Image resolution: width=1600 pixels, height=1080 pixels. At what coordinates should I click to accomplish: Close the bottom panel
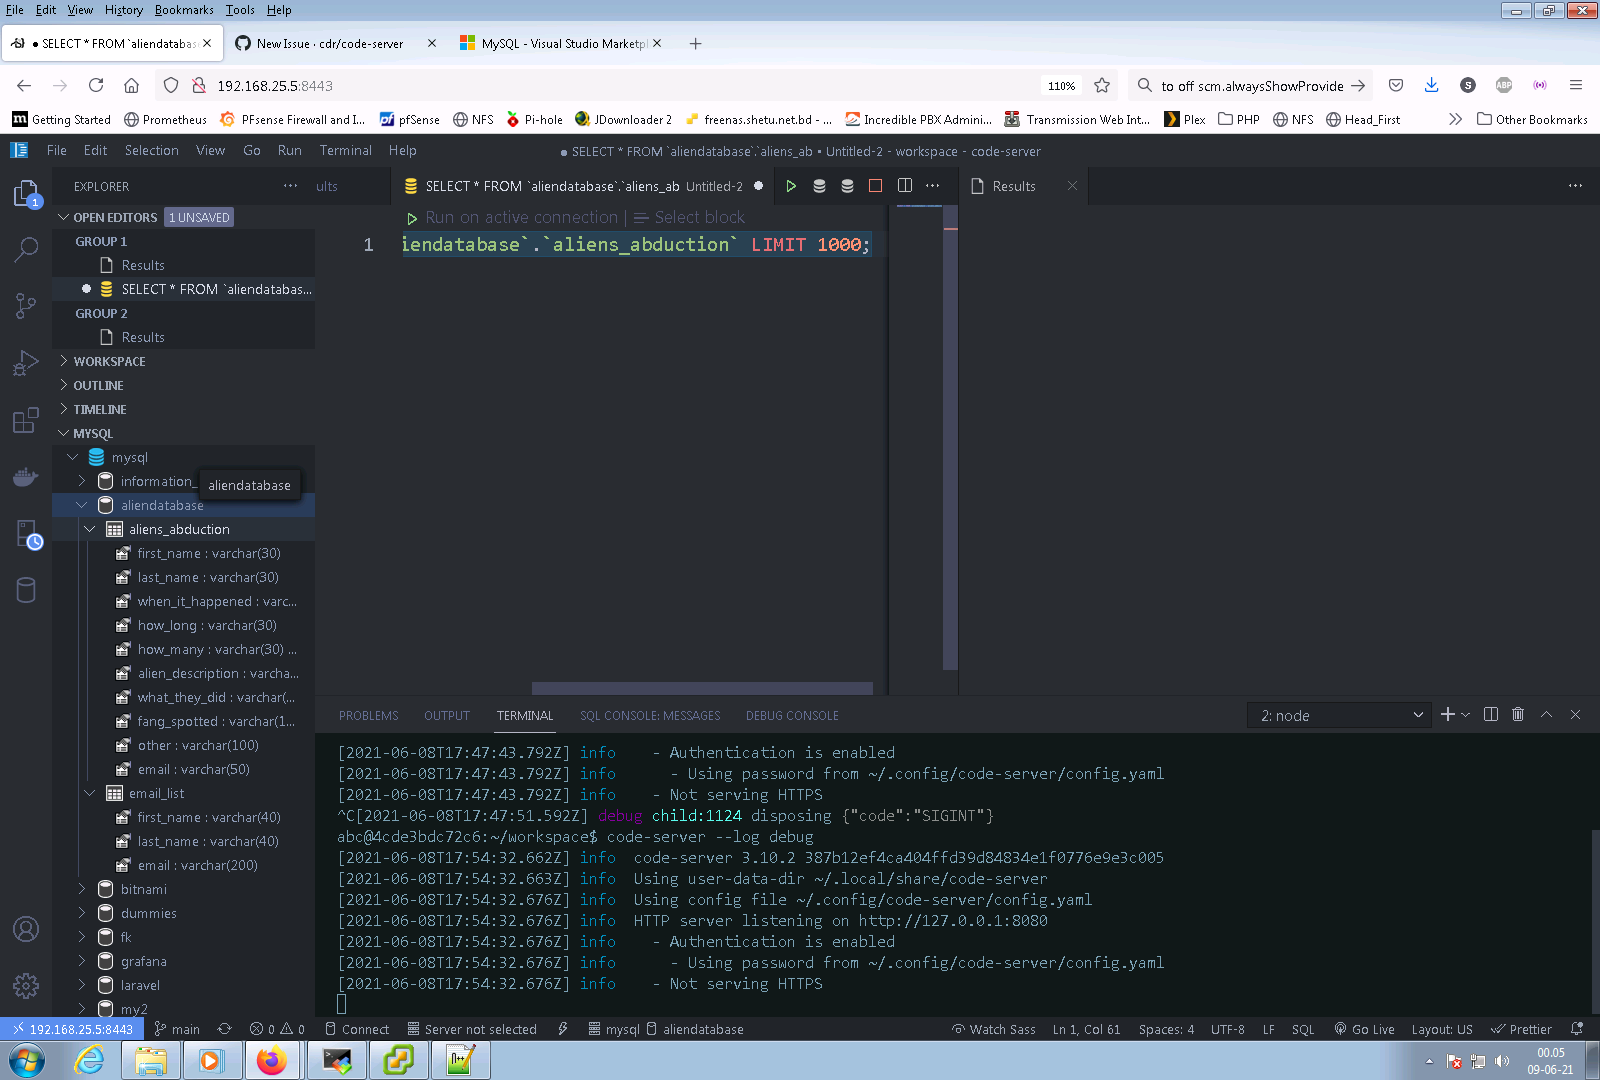pos(1575,714)
